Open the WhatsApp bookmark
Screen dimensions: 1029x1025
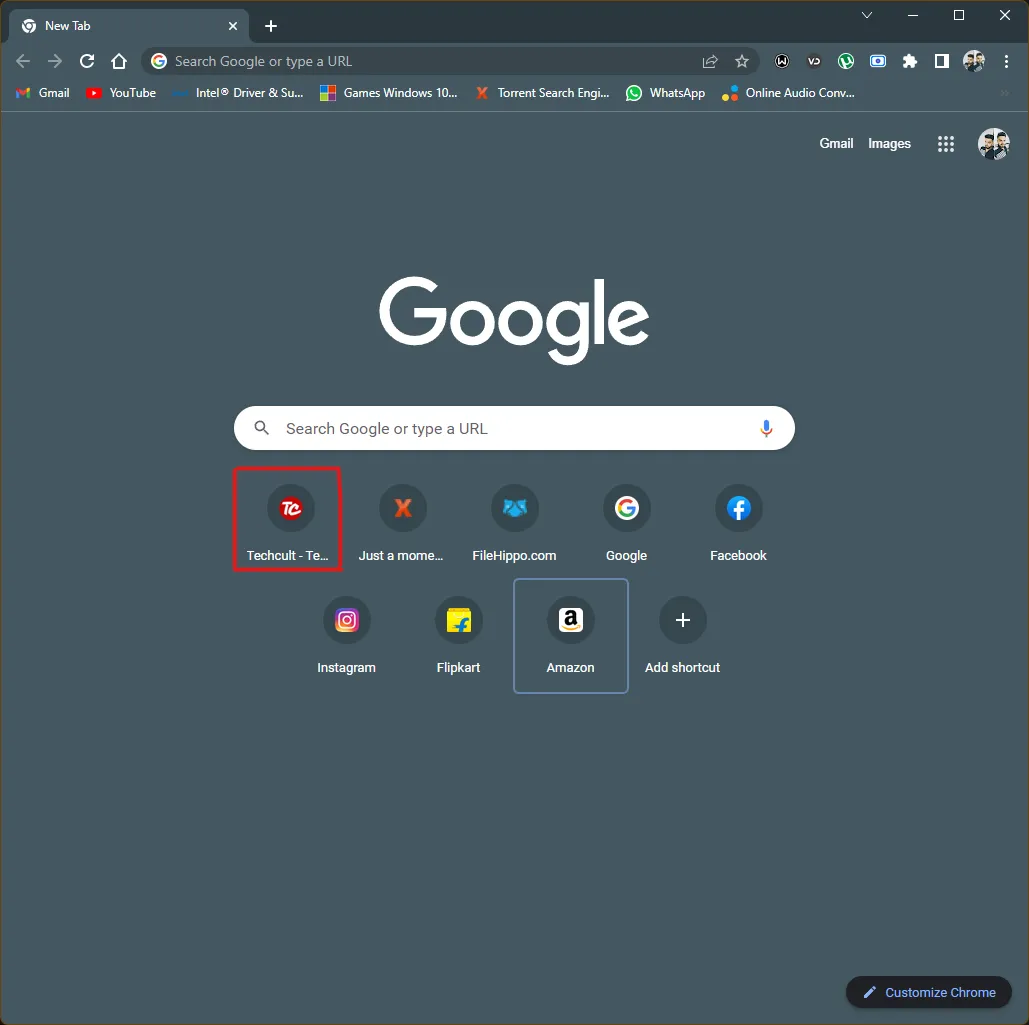[665, 93]
